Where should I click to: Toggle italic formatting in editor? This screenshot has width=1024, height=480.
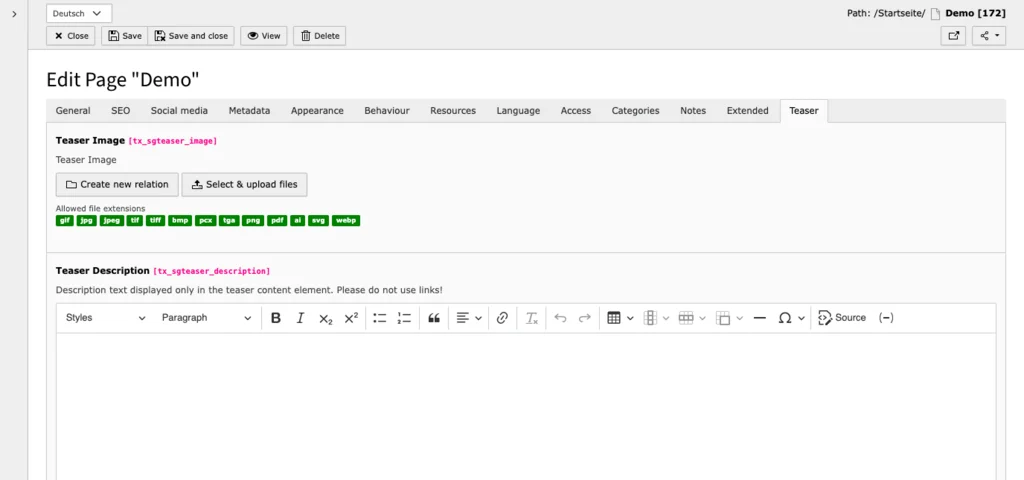pos(300,318)
